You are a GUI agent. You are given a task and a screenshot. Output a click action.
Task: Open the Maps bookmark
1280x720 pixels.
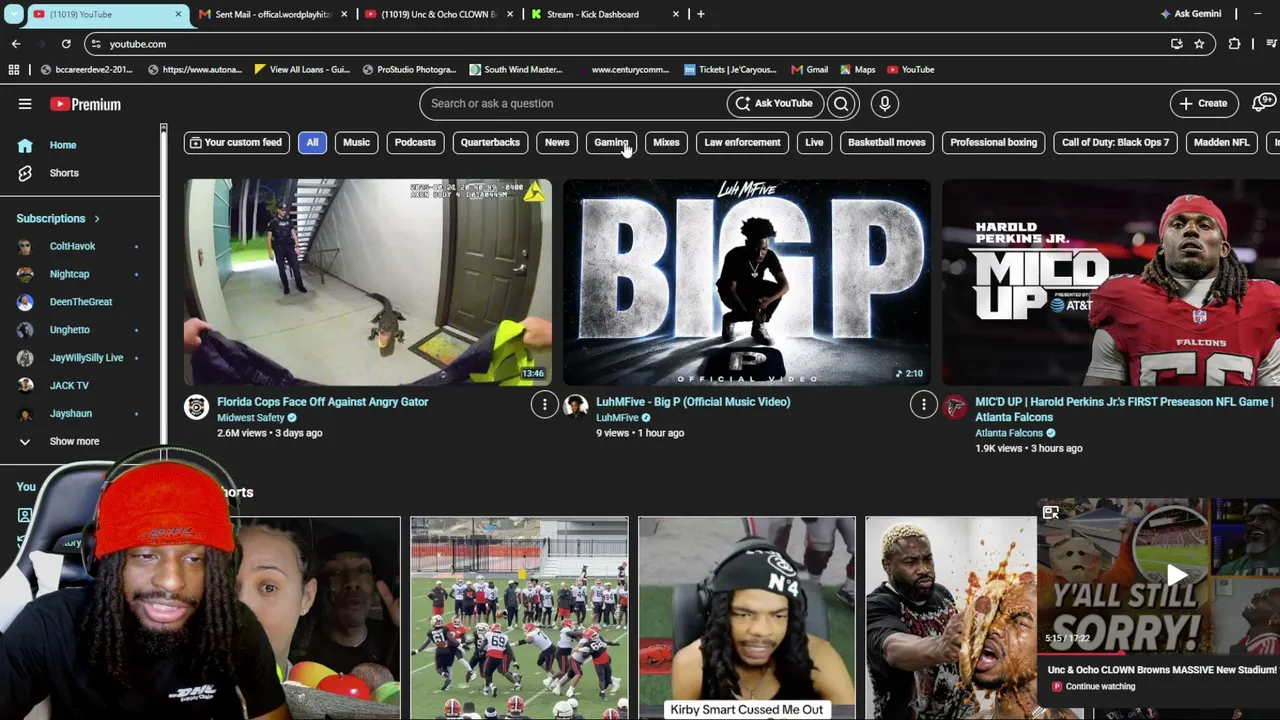pyautogui.click(x=857, y=70)
